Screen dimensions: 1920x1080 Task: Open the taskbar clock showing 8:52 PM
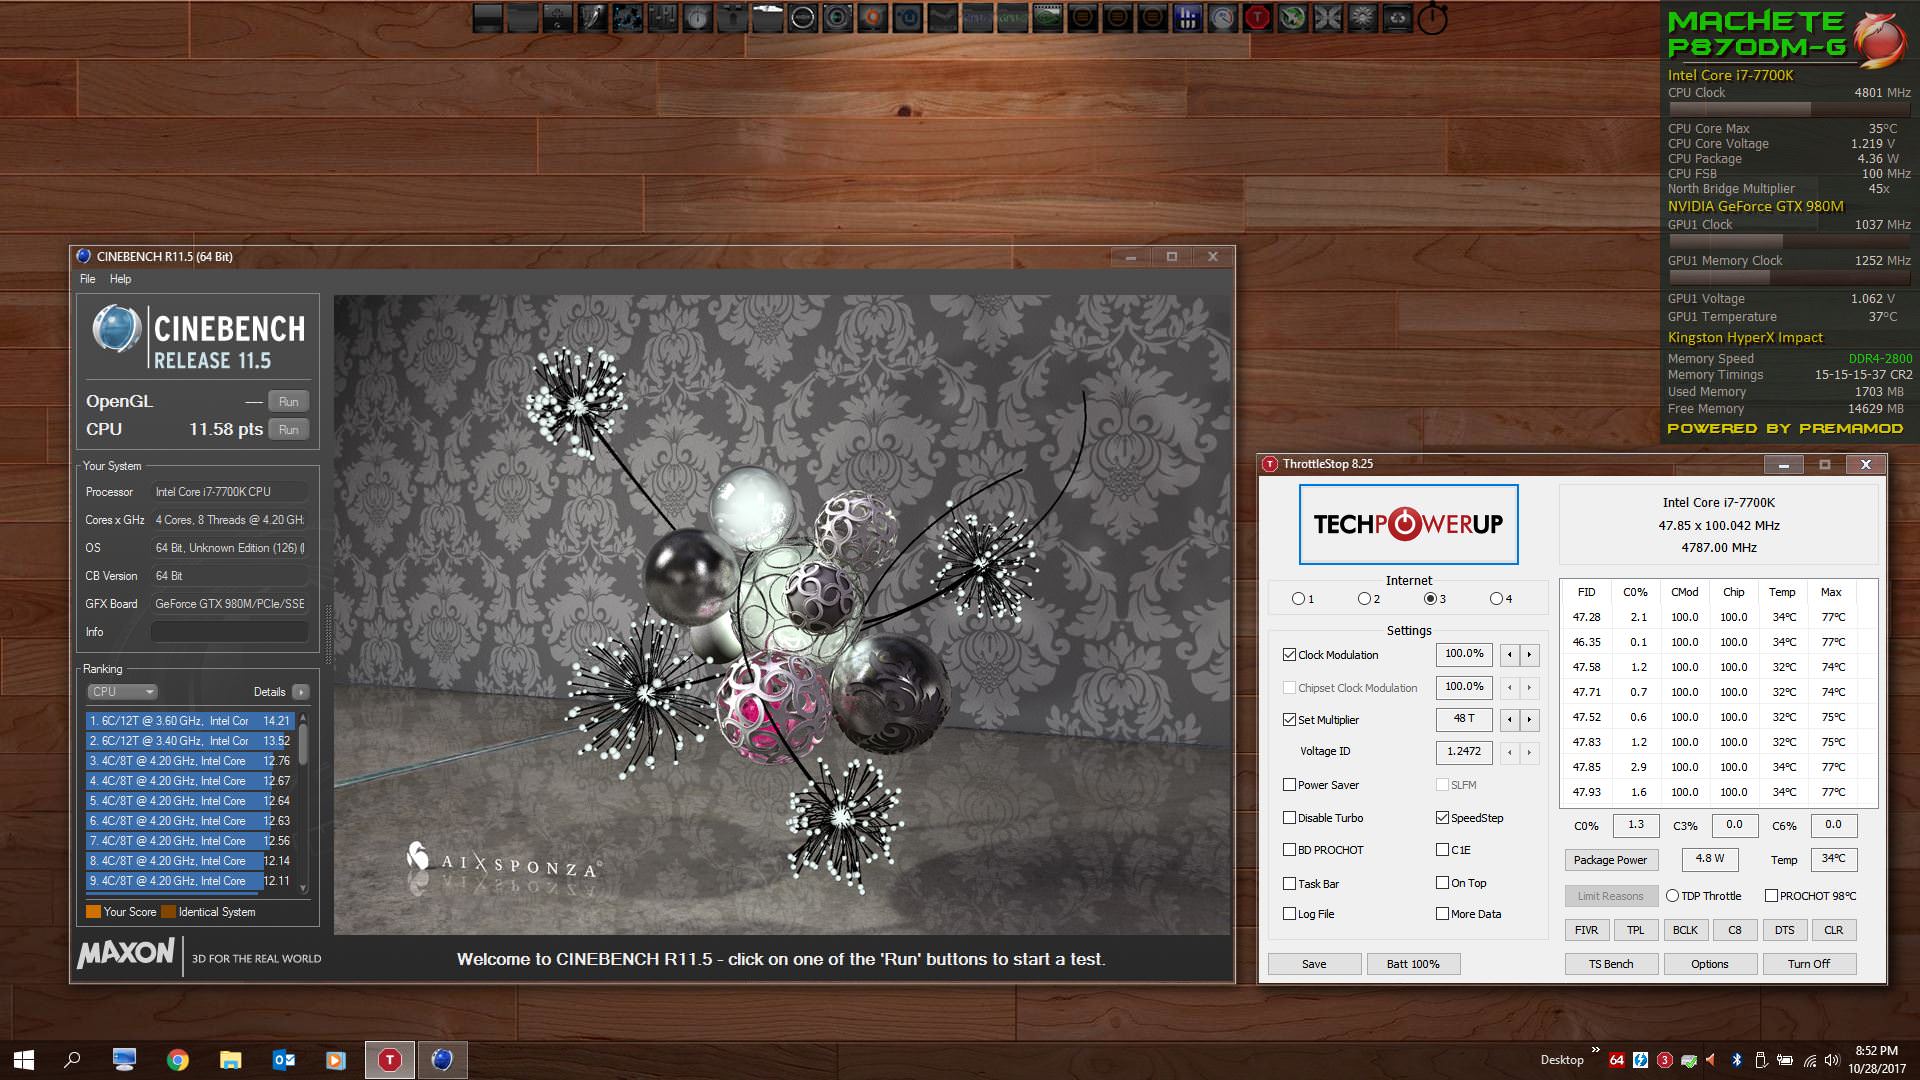click(x=1876, y=1060)
